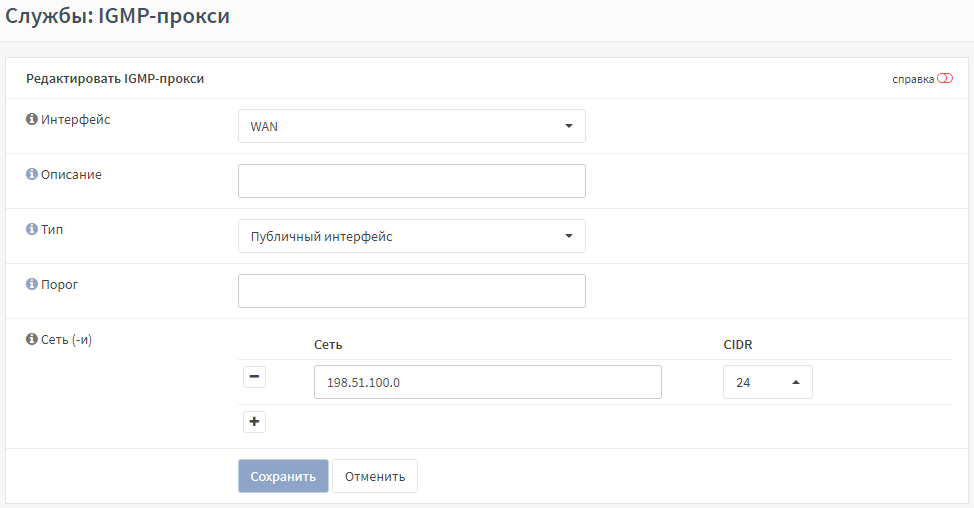
Task: Click the Сохранить button
Action: pyautogui.click(x=283, y=476)
